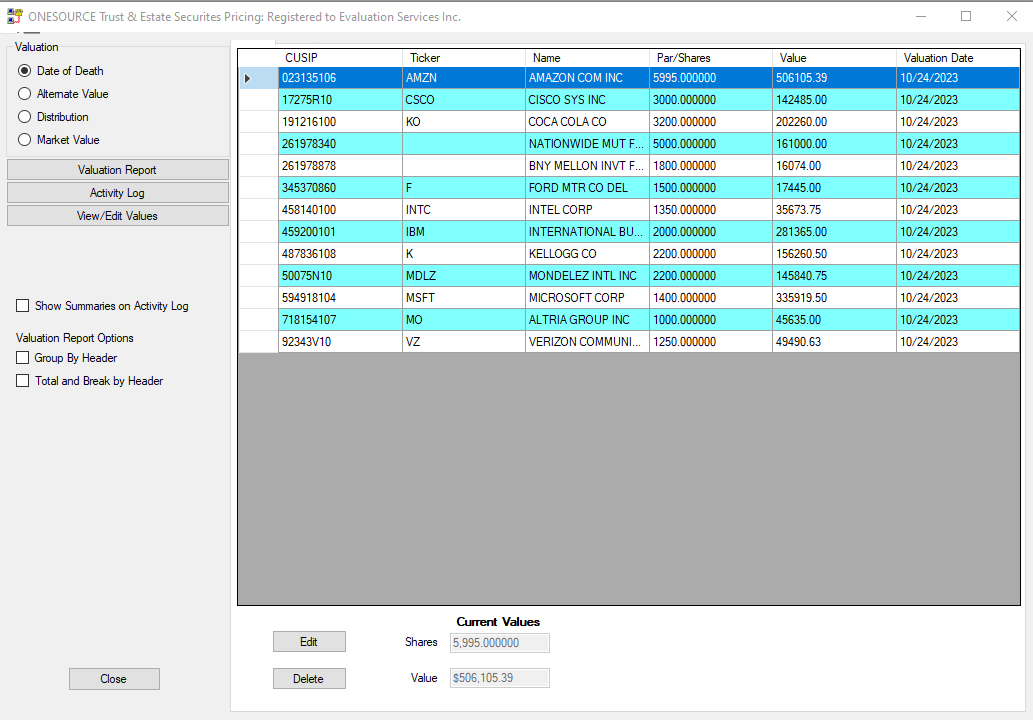Open the Activity Log
The width and height of the screenshot is (1033, 720).
[x=118, y=192]
